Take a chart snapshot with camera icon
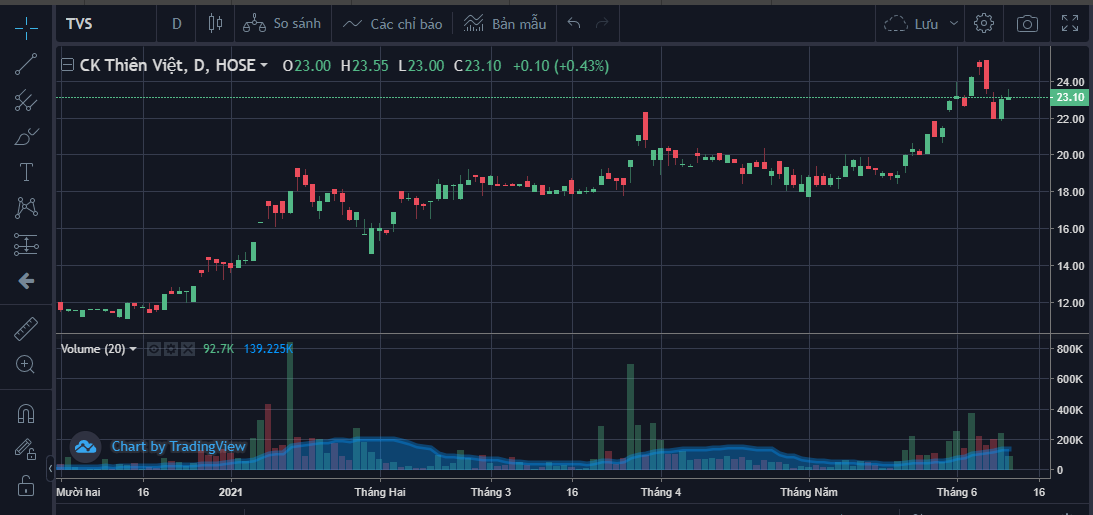 (1027, 23)
